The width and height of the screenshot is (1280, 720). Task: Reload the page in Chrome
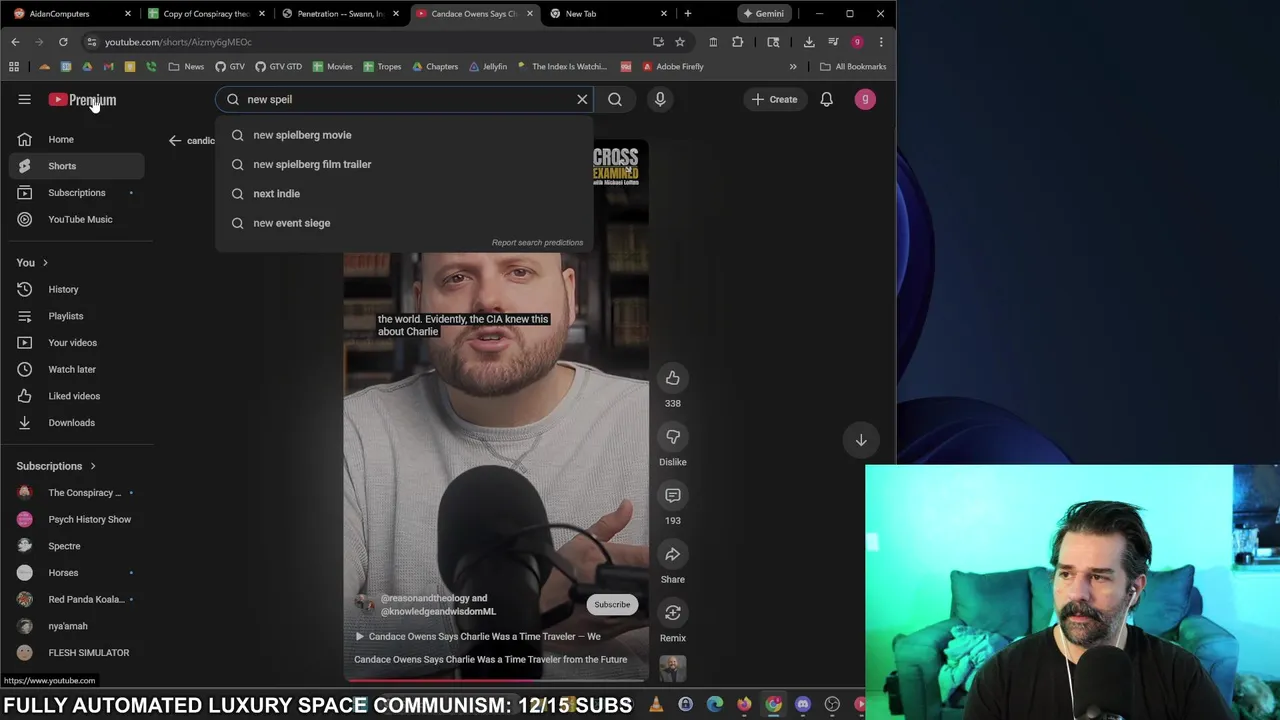pos(63,42)
